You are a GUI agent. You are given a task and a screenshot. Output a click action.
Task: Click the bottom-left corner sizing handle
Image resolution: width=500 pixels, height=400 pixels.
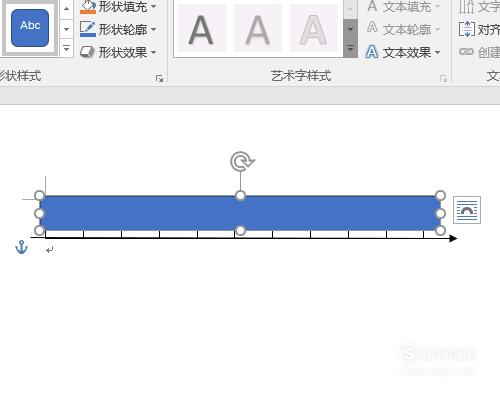click(x=39, y=230)
